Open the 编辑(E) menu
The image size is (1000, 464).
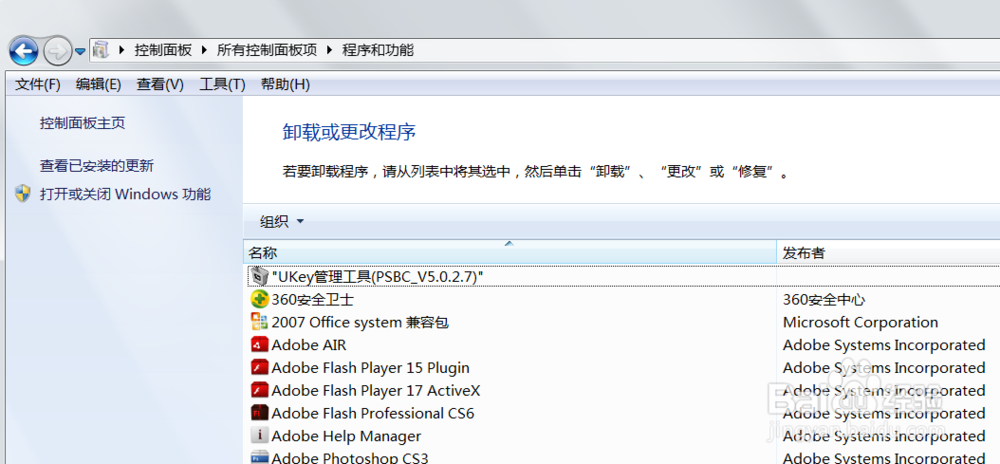(98, 84)
